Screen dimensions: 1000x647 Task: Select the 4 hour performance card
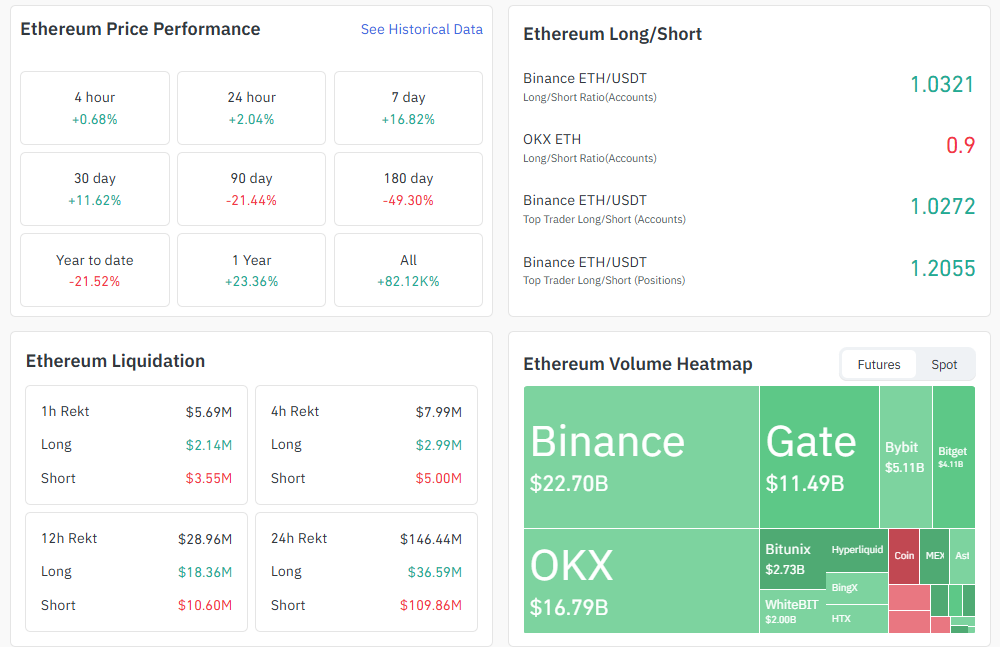(x=95, y=108)
